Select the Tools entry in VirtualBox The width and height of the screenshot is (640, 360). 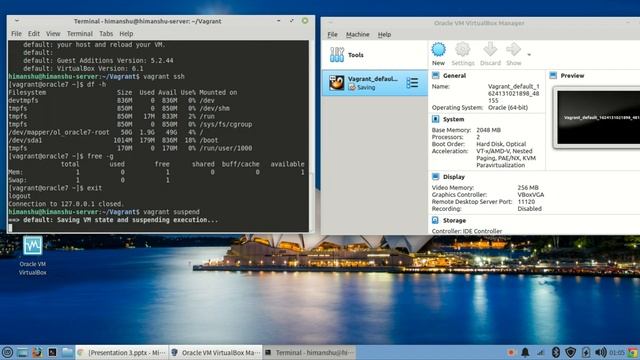point(374,55)
